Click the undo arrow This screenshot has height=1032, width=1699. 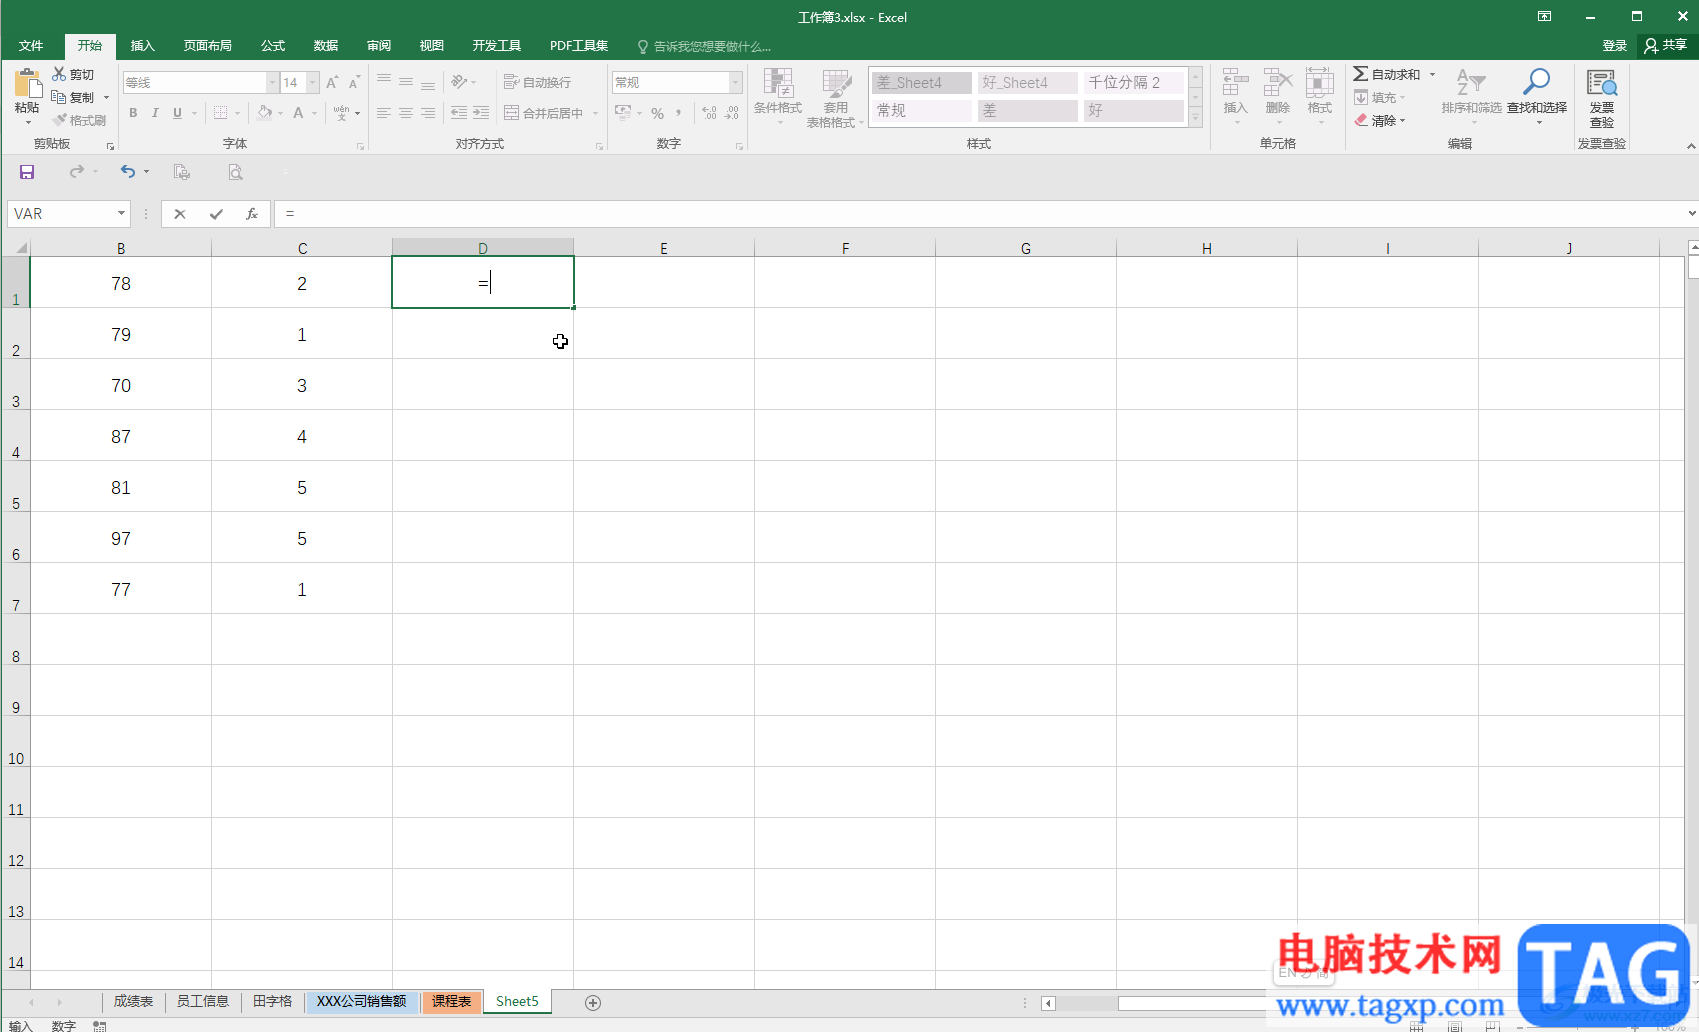pyautogui.click(x=128, y=172)
